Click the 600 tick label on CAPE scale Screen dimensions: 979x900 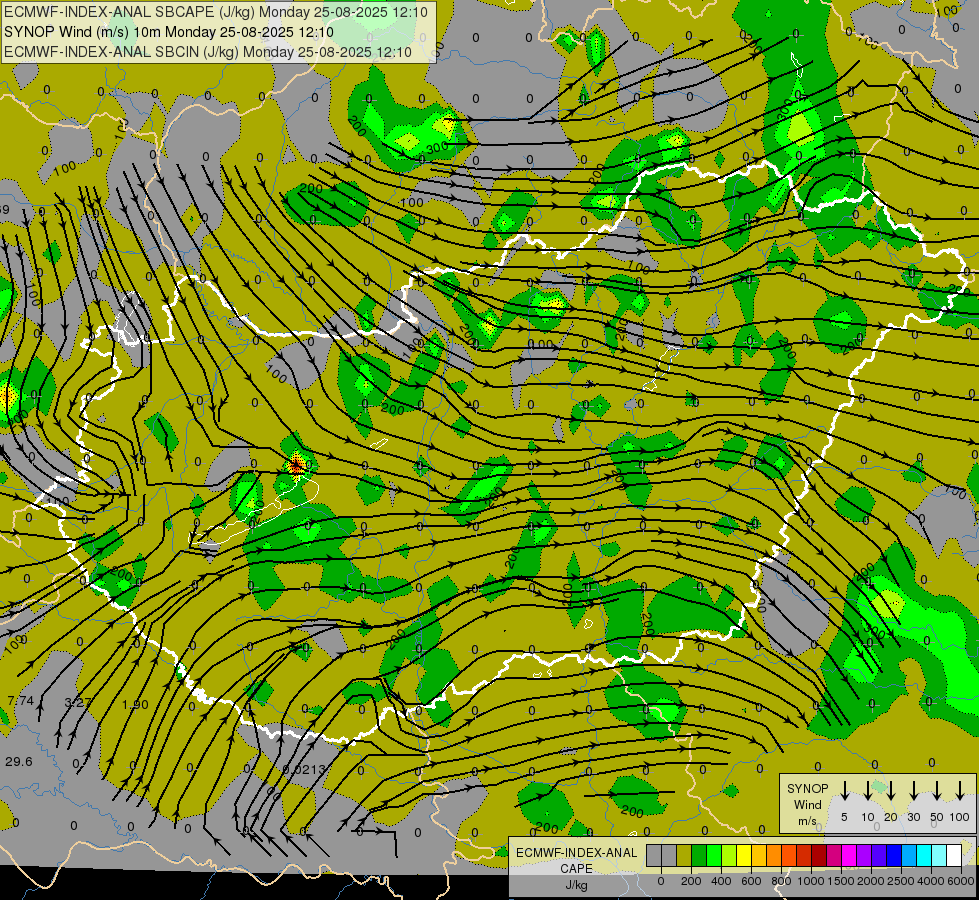[751, 881]
